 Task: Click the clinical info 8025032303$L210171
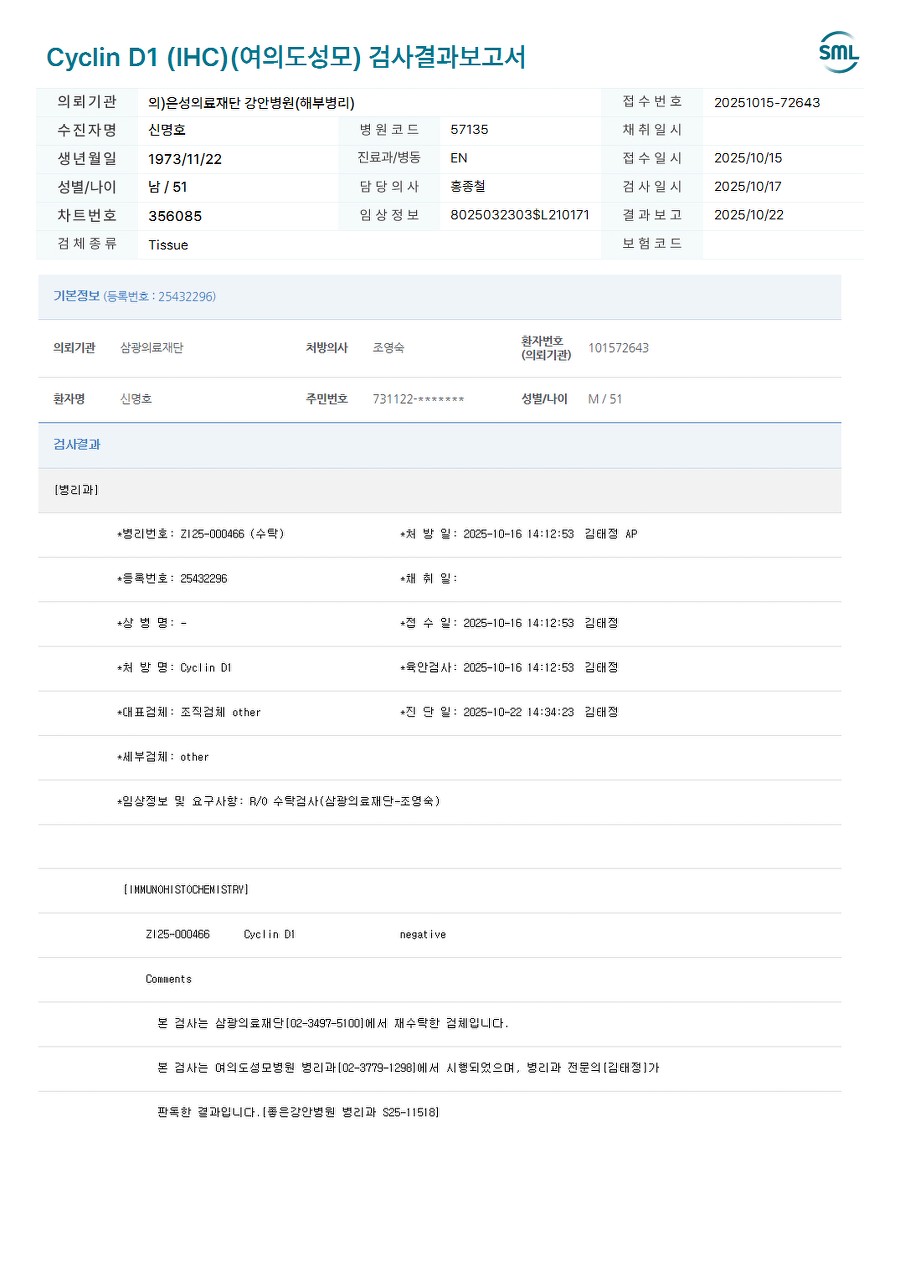(x=520, y=215)
